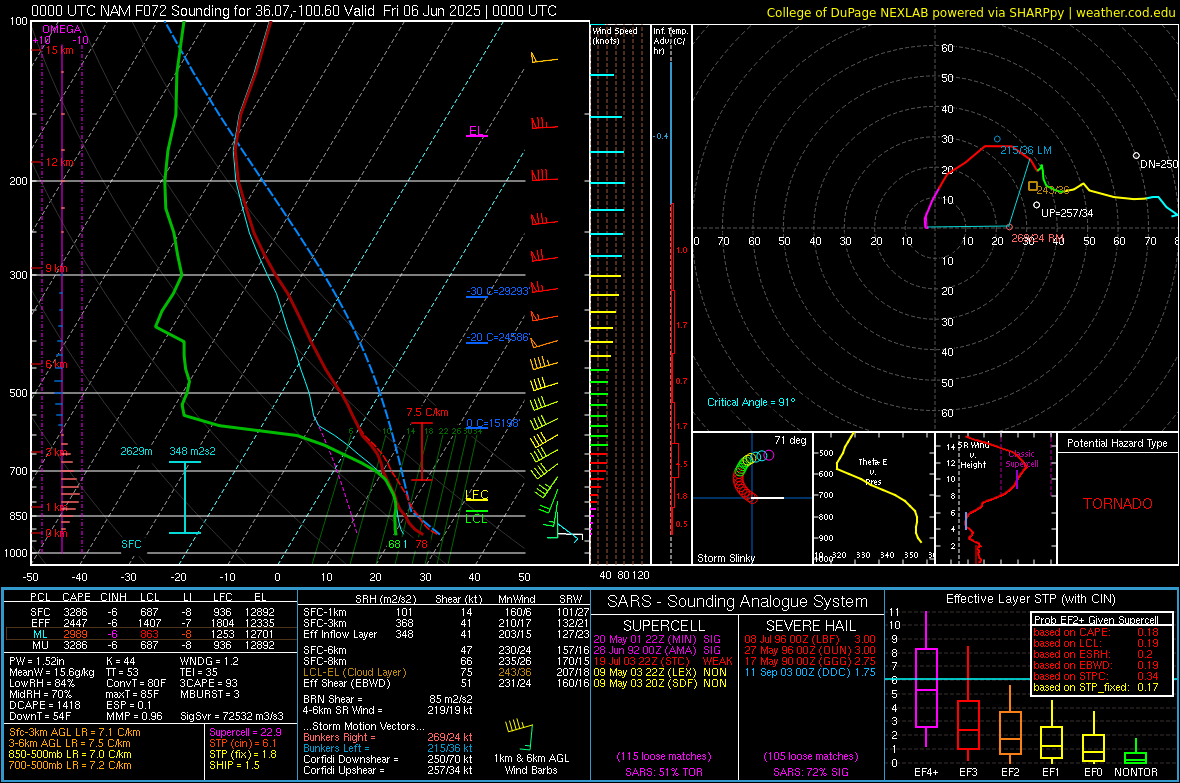Click the orange storm motion square on hodograph

click(x=1032, y=186)
